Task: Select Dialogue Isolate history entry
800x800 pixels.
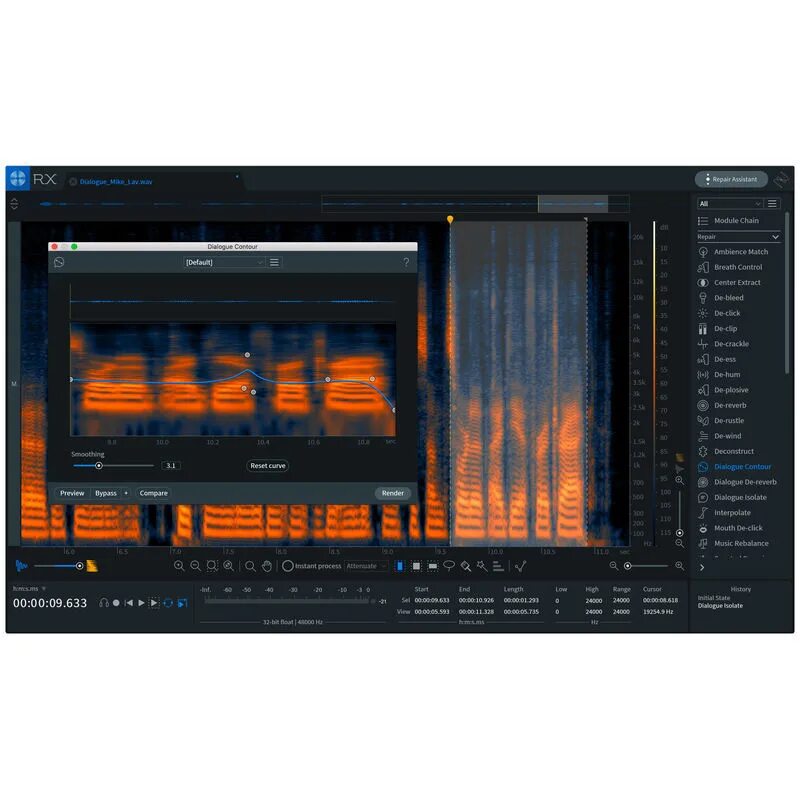Action: [x=720, y=606]
